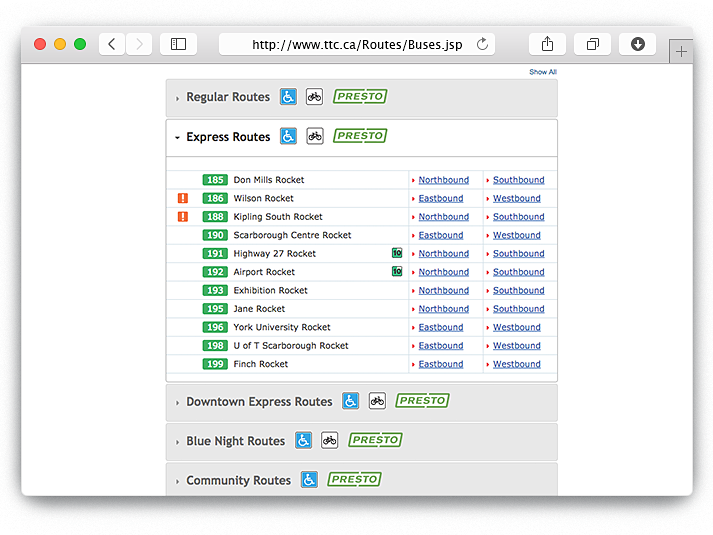Click the Show All link
713x535 pixels.
(543, 72)
